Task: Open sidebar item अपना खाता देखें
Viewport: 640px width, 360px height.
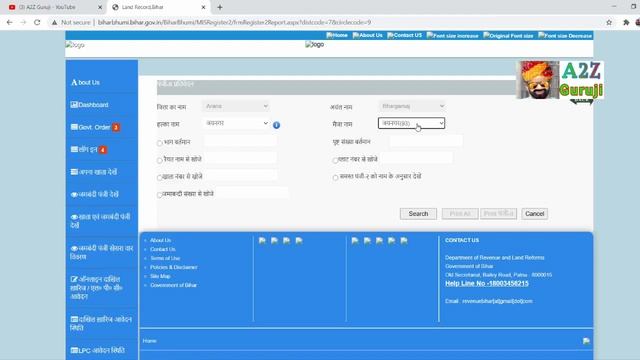Action: pyautogui.click(x=94, y=172)
